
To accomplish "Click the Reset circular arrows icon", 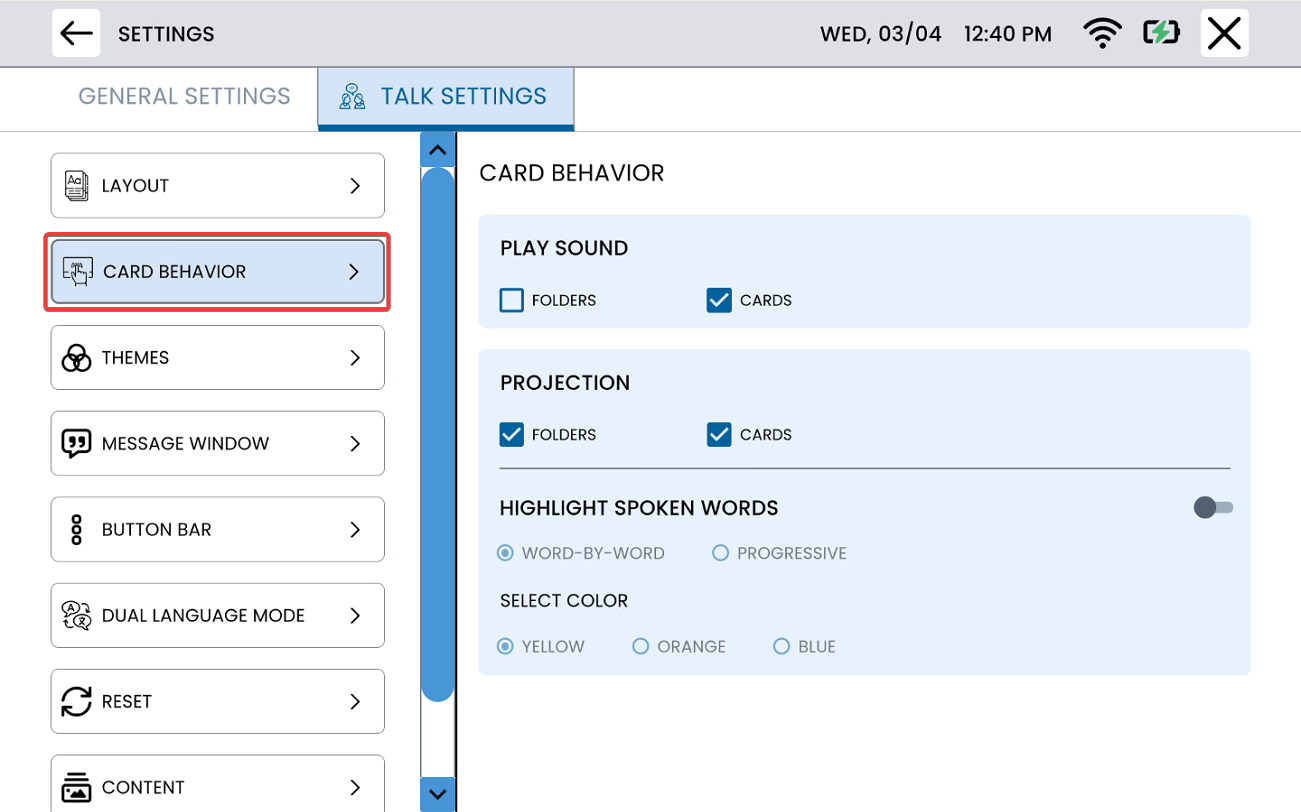I will [x=76, y=702].
